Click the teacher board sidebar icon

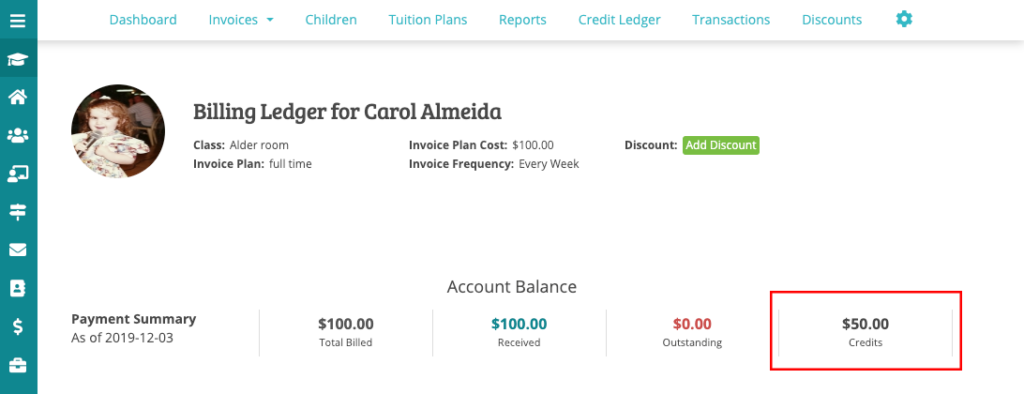point(18,174)
